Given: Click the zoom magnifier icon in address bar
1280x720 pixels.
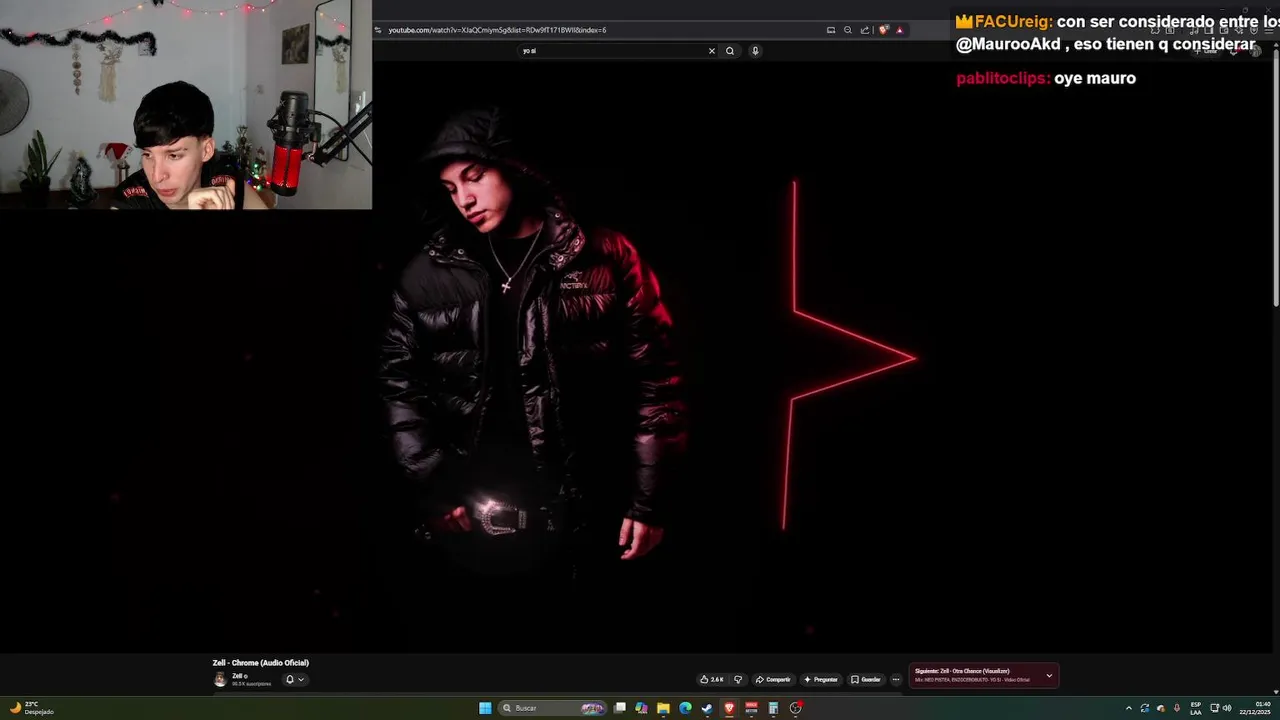Looking at the screenshot, I should (x=848, y=30).
